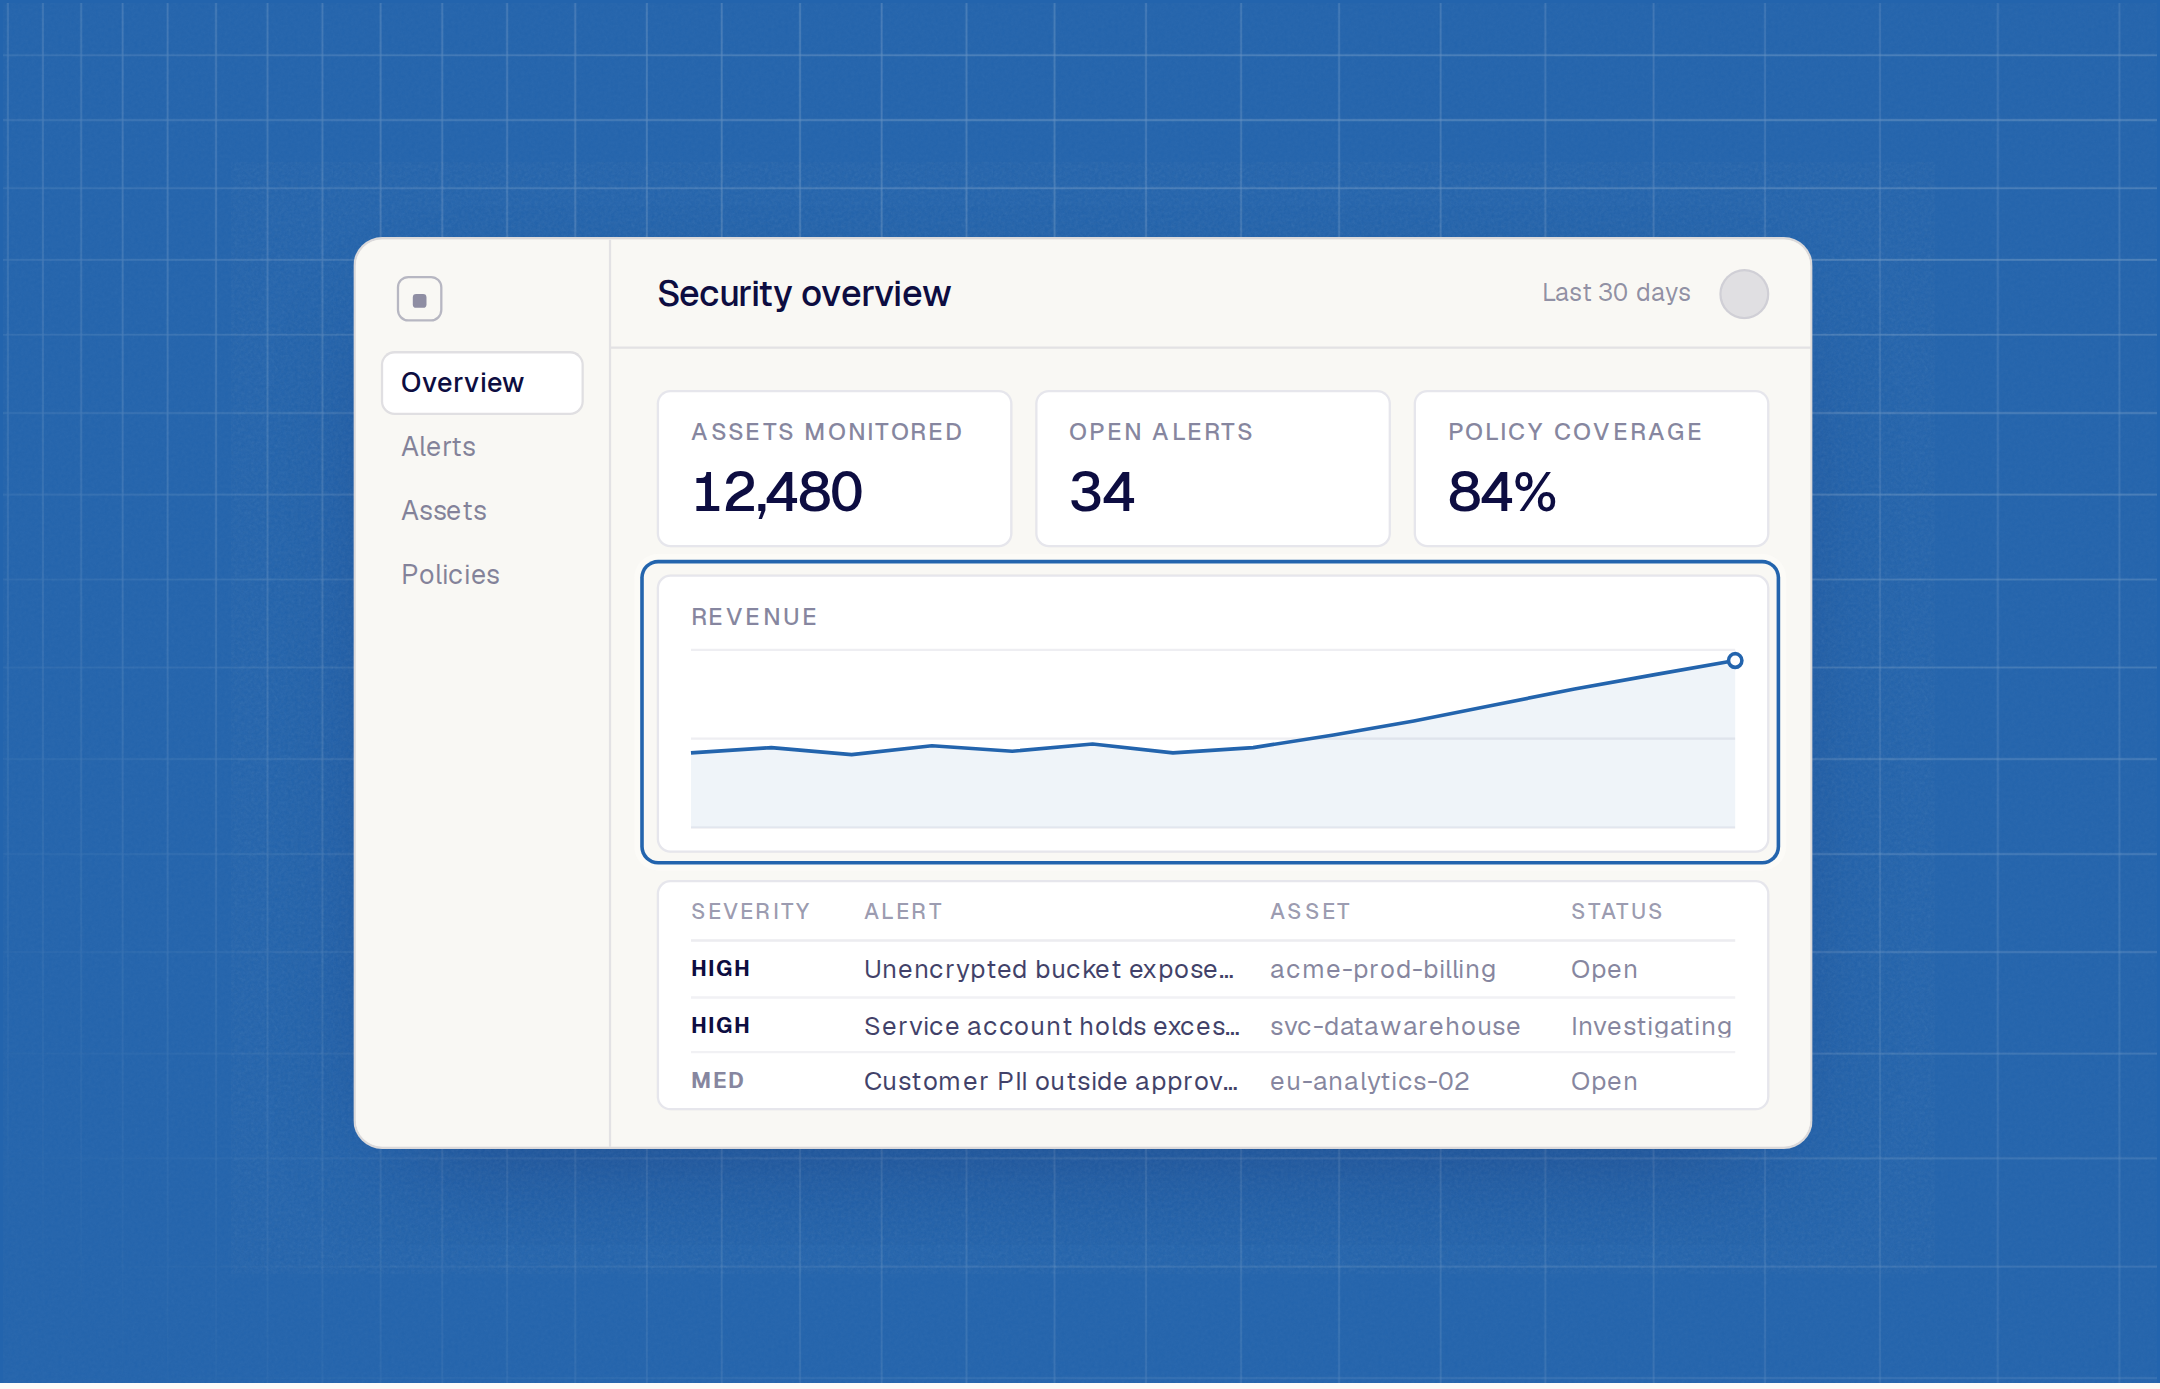2160x1389 pixels.
Task: Open the user avatar circle
Action: 1743,294
